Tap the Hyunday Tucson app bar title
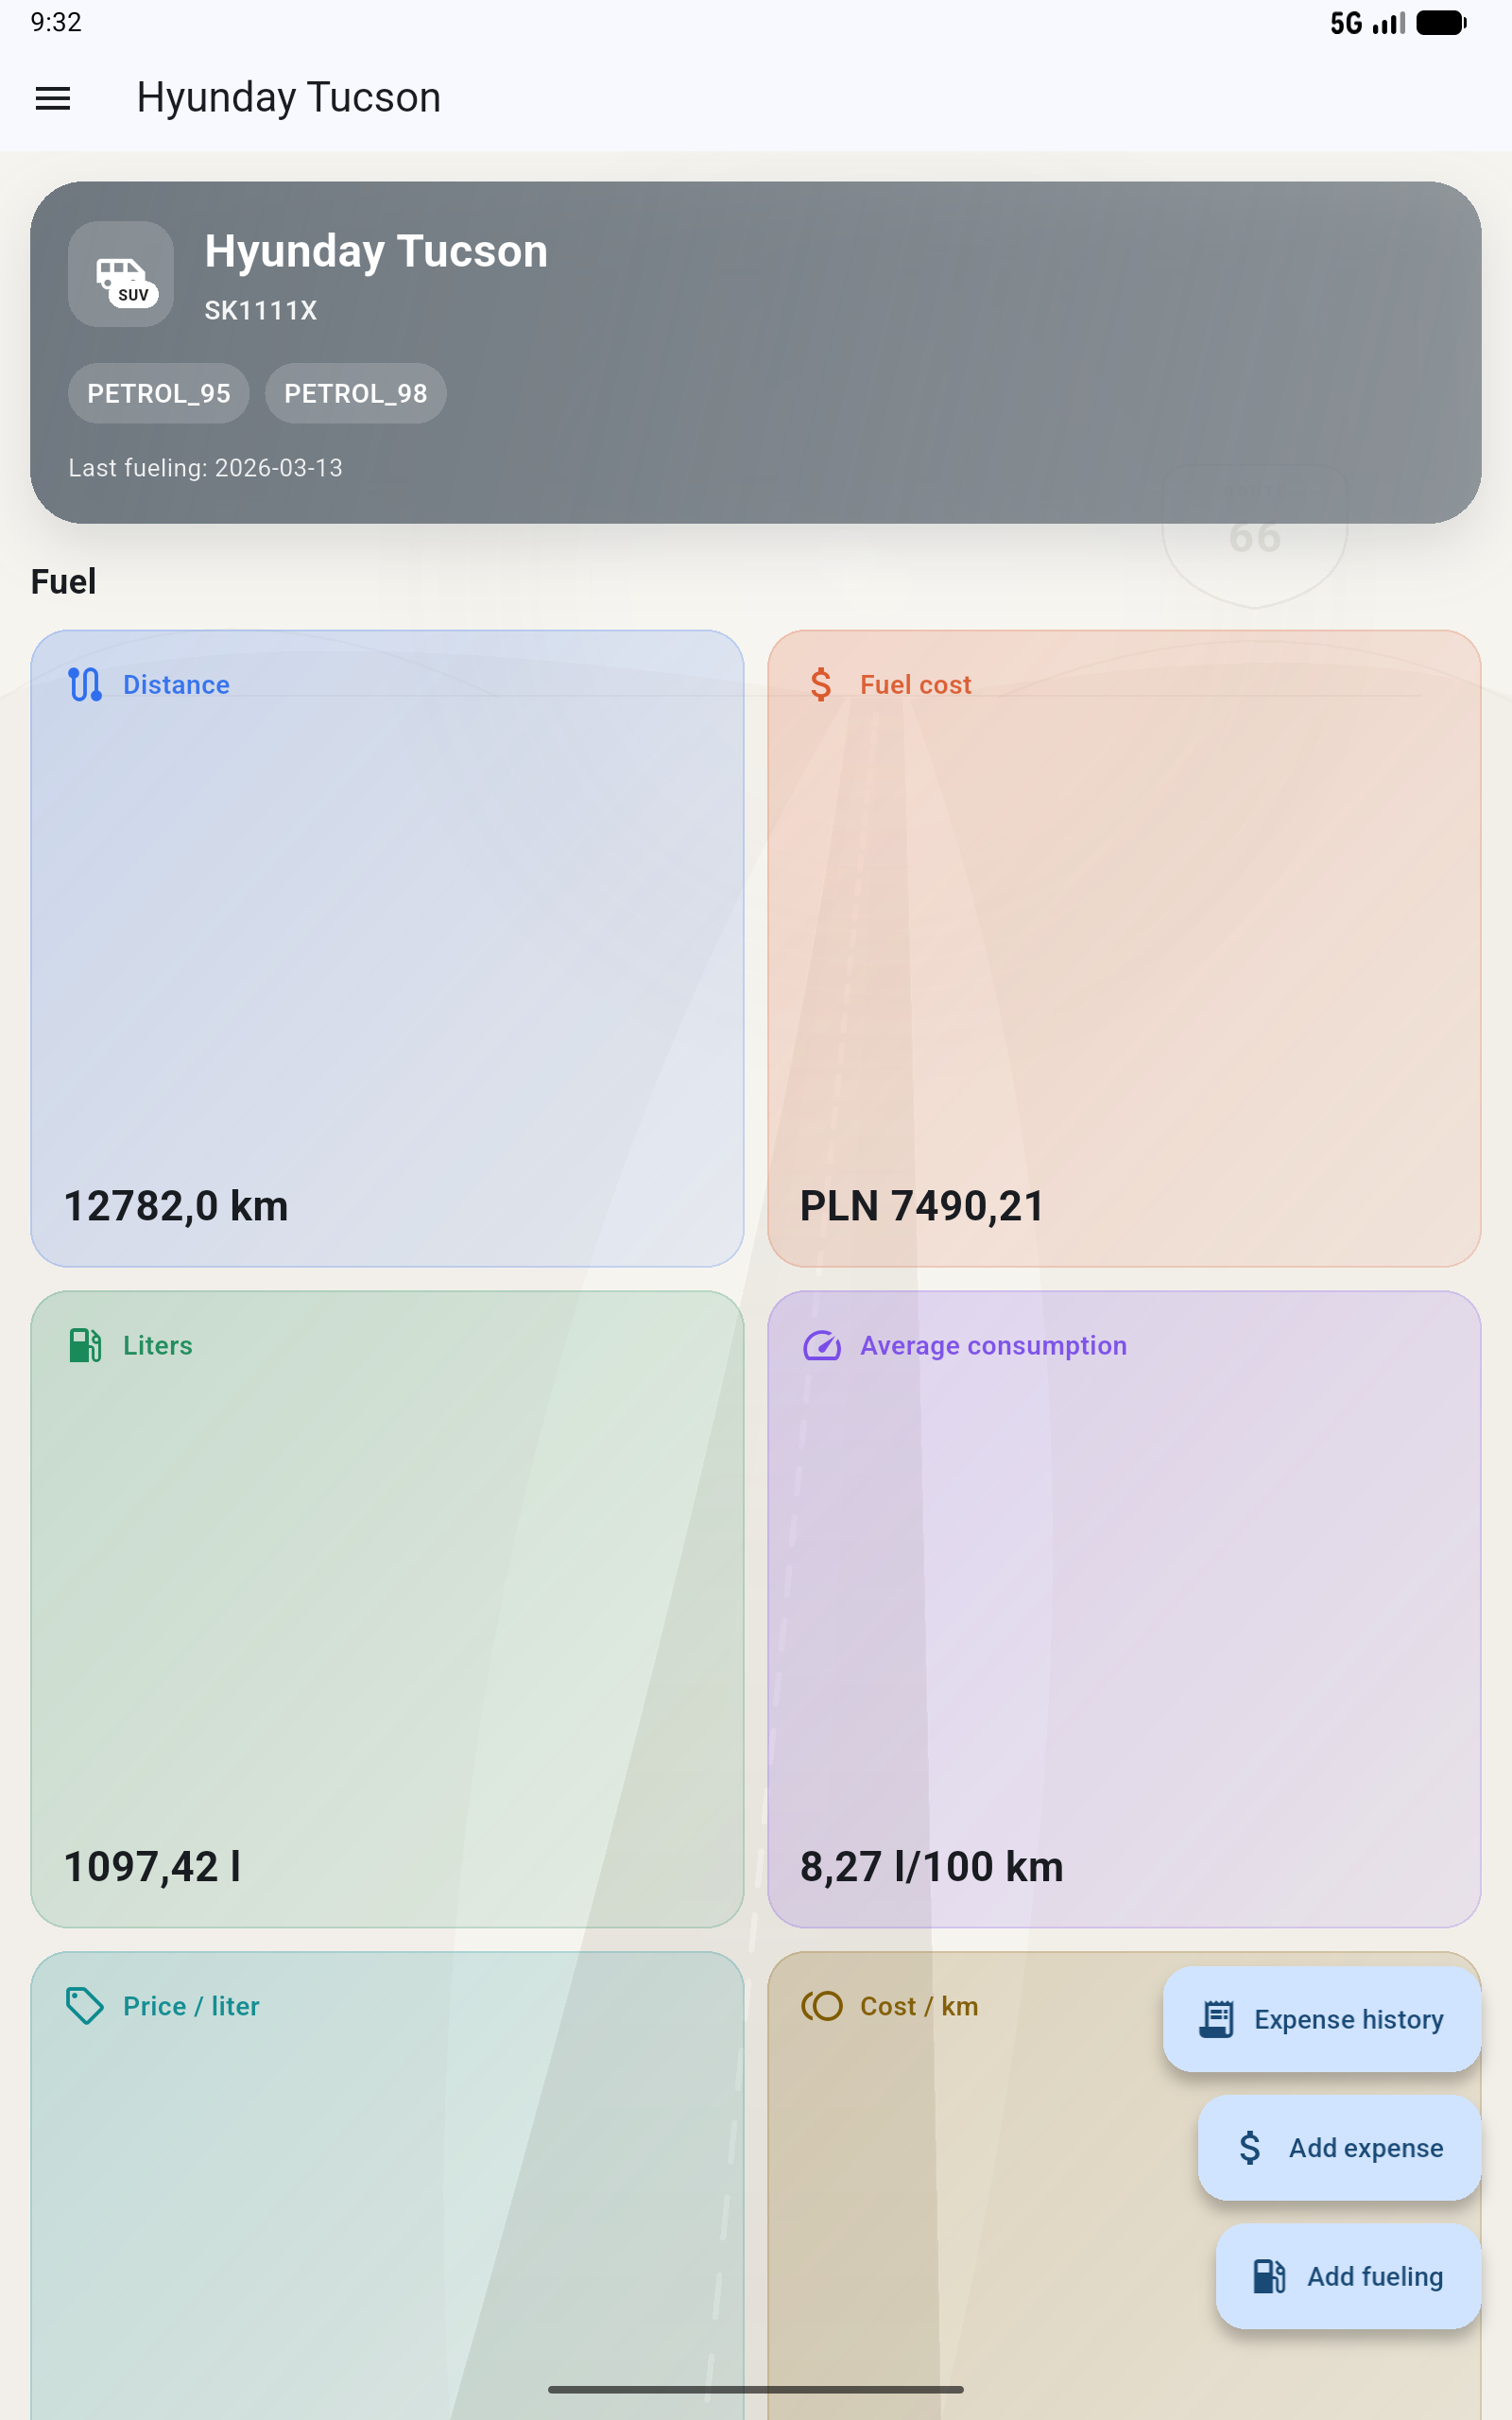Screen dimensions: 1512x2420 288,98
